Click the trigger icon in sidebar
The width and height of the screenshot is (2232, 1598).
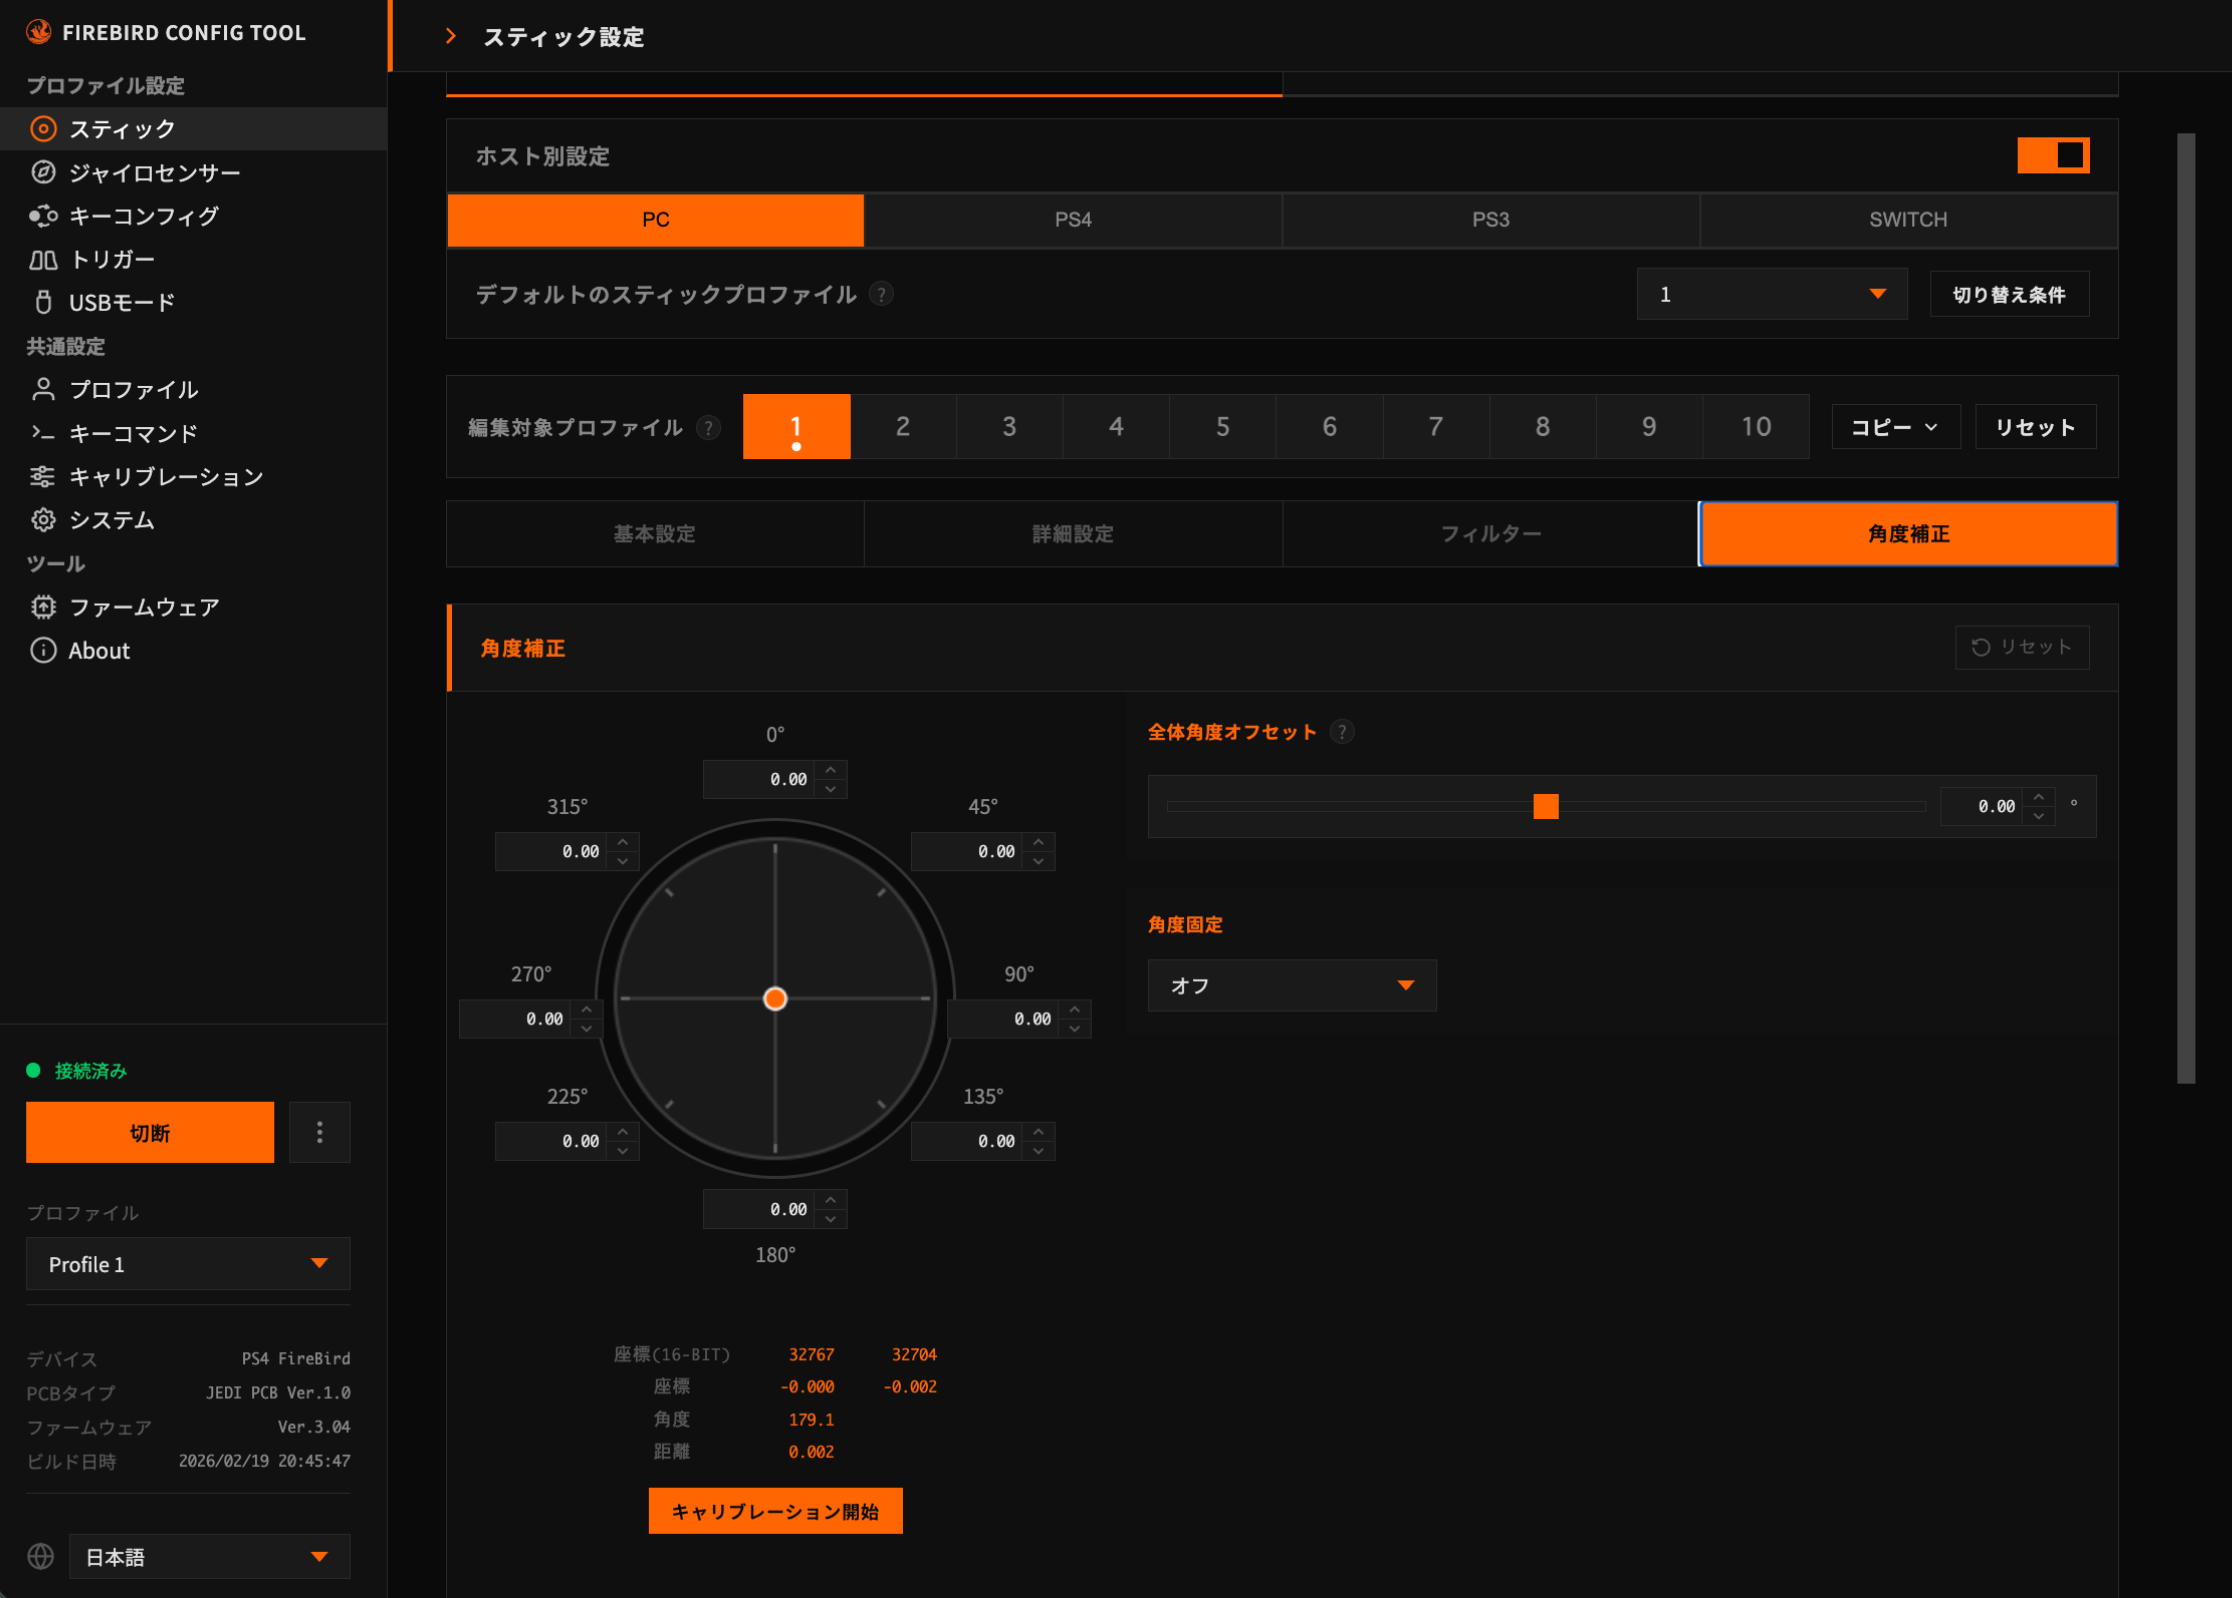point(42,260)
